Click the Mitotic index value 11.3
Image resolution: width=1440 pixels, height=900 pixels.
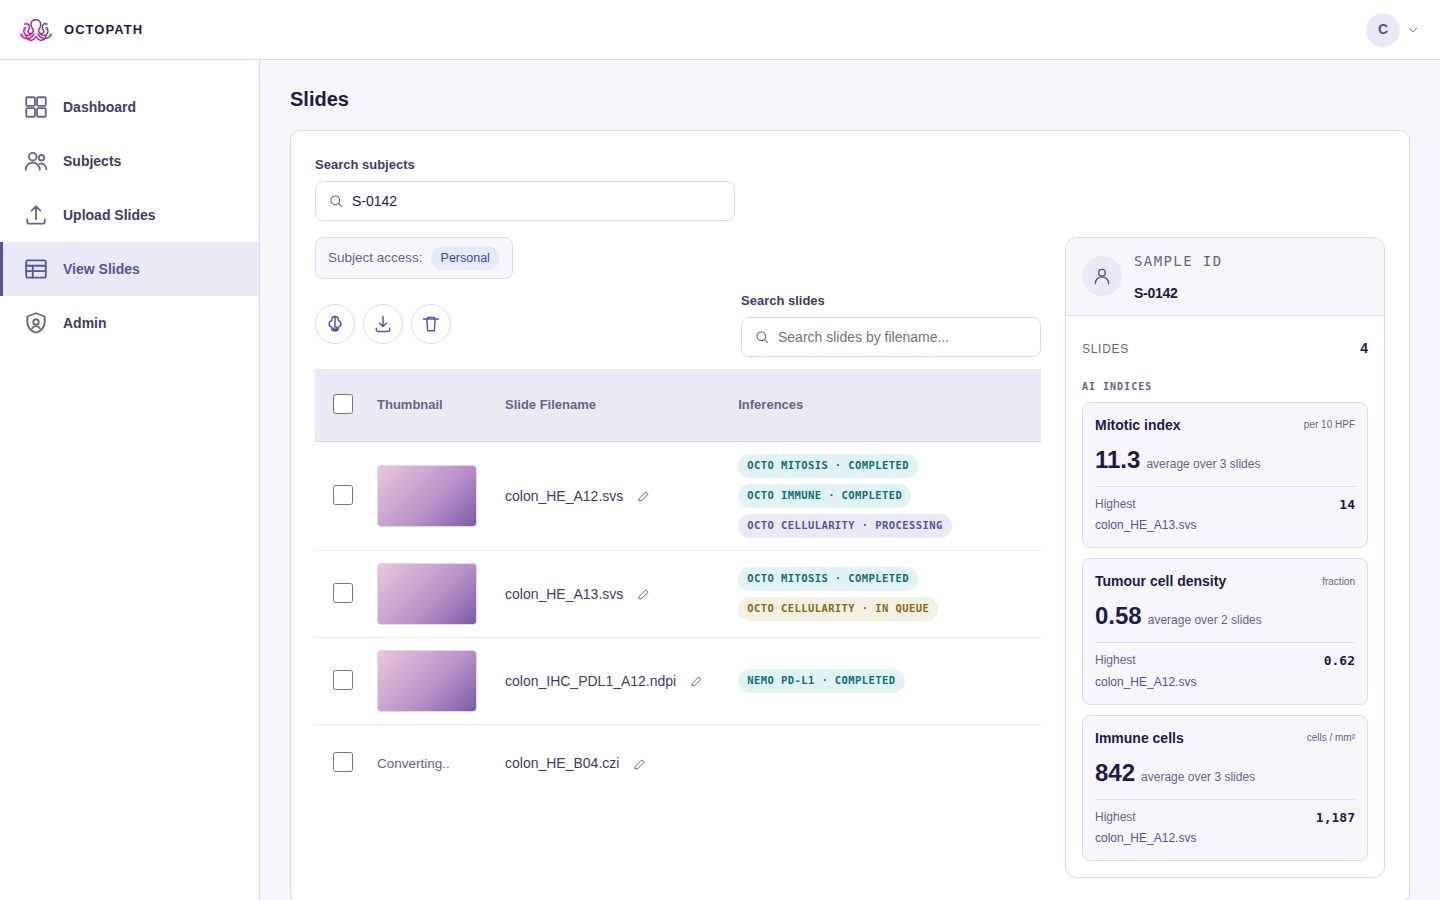[1117, 460]
